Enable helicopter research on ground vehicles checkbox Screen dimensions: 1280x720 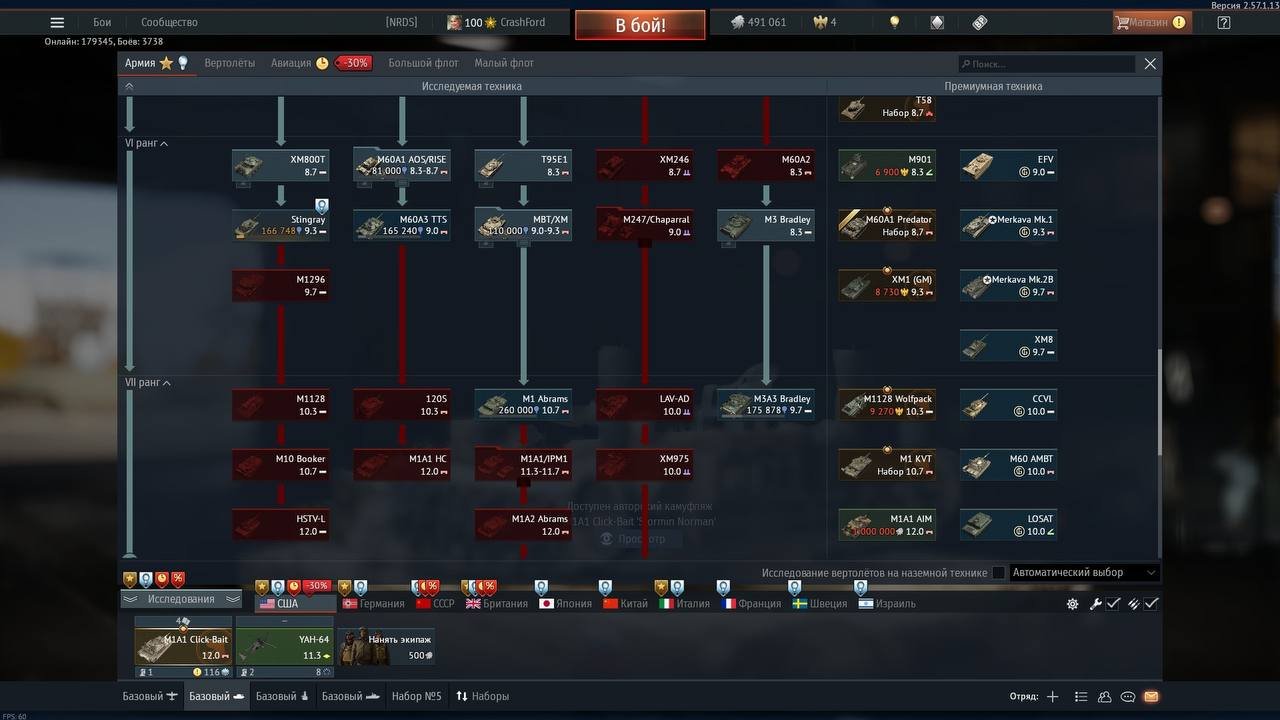click(998, 573)
